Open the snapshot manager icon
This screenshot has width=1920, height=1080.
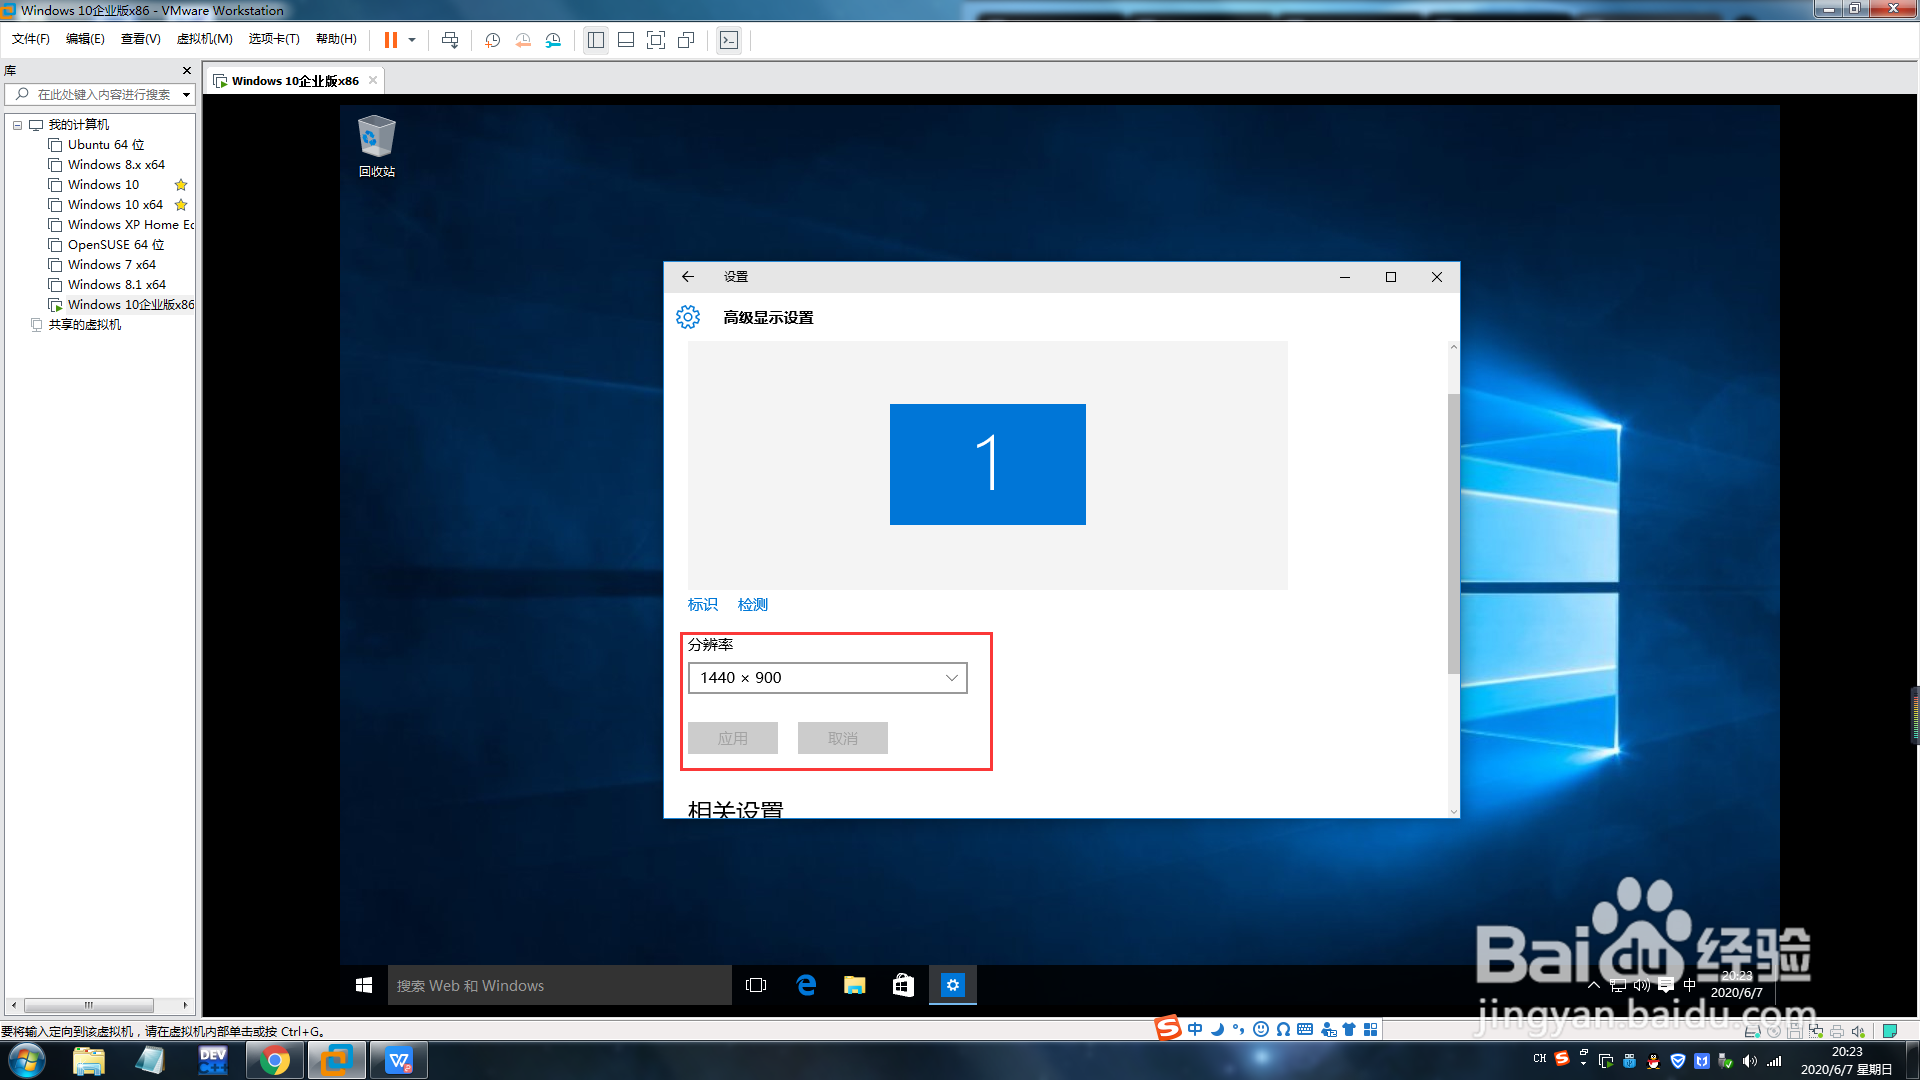click(x=553, y=40)
